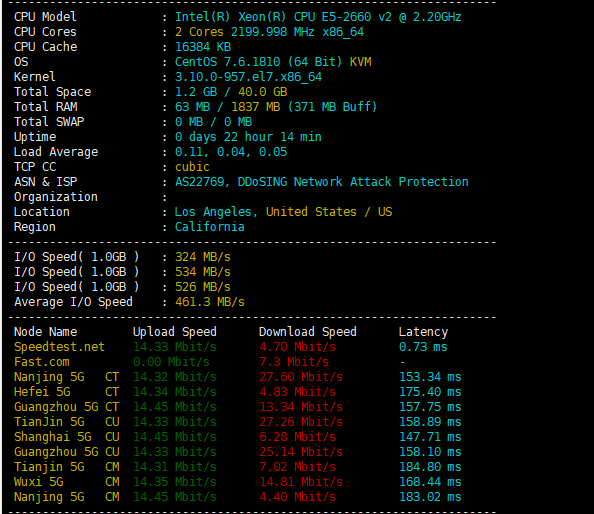This screenshot has width=594, height=514.
Task: Select the Total RAM usage text
Action: [x=276, y=107]
